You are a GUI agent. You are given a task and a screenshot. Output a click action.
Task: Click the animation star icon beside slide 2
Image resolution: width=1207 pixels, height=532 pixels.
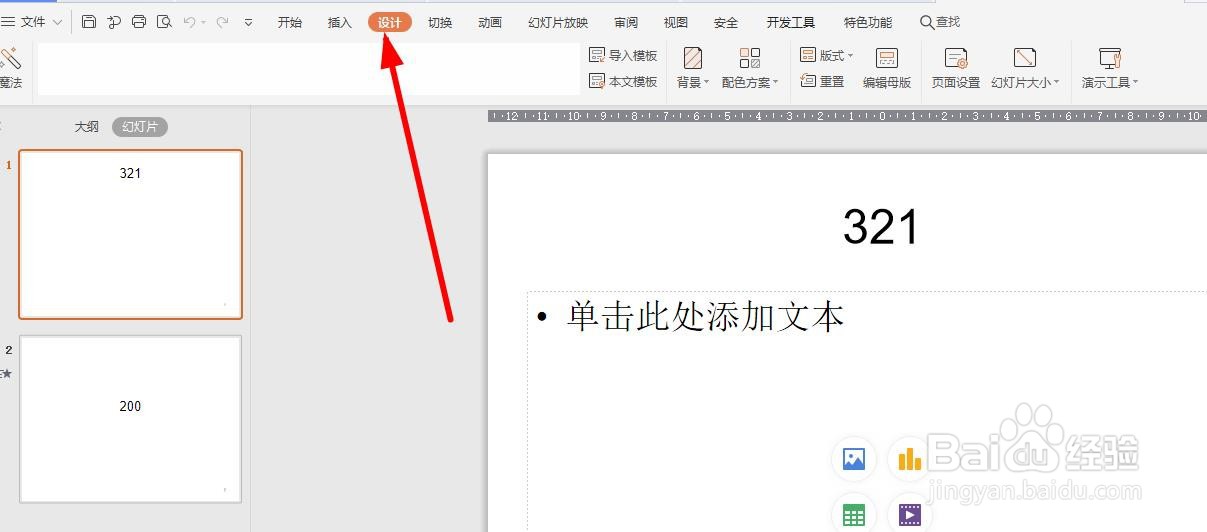[6, 373]
